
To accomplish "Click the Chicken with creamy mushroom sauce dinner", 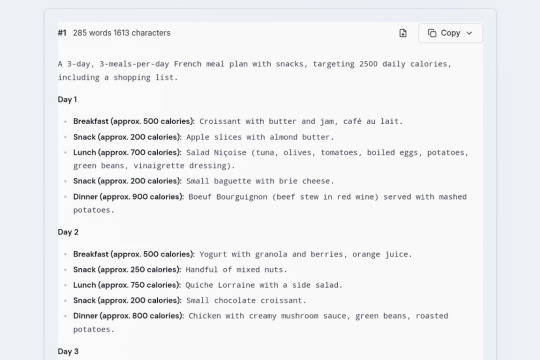I will pyautogui.click(x=261, y=322).
